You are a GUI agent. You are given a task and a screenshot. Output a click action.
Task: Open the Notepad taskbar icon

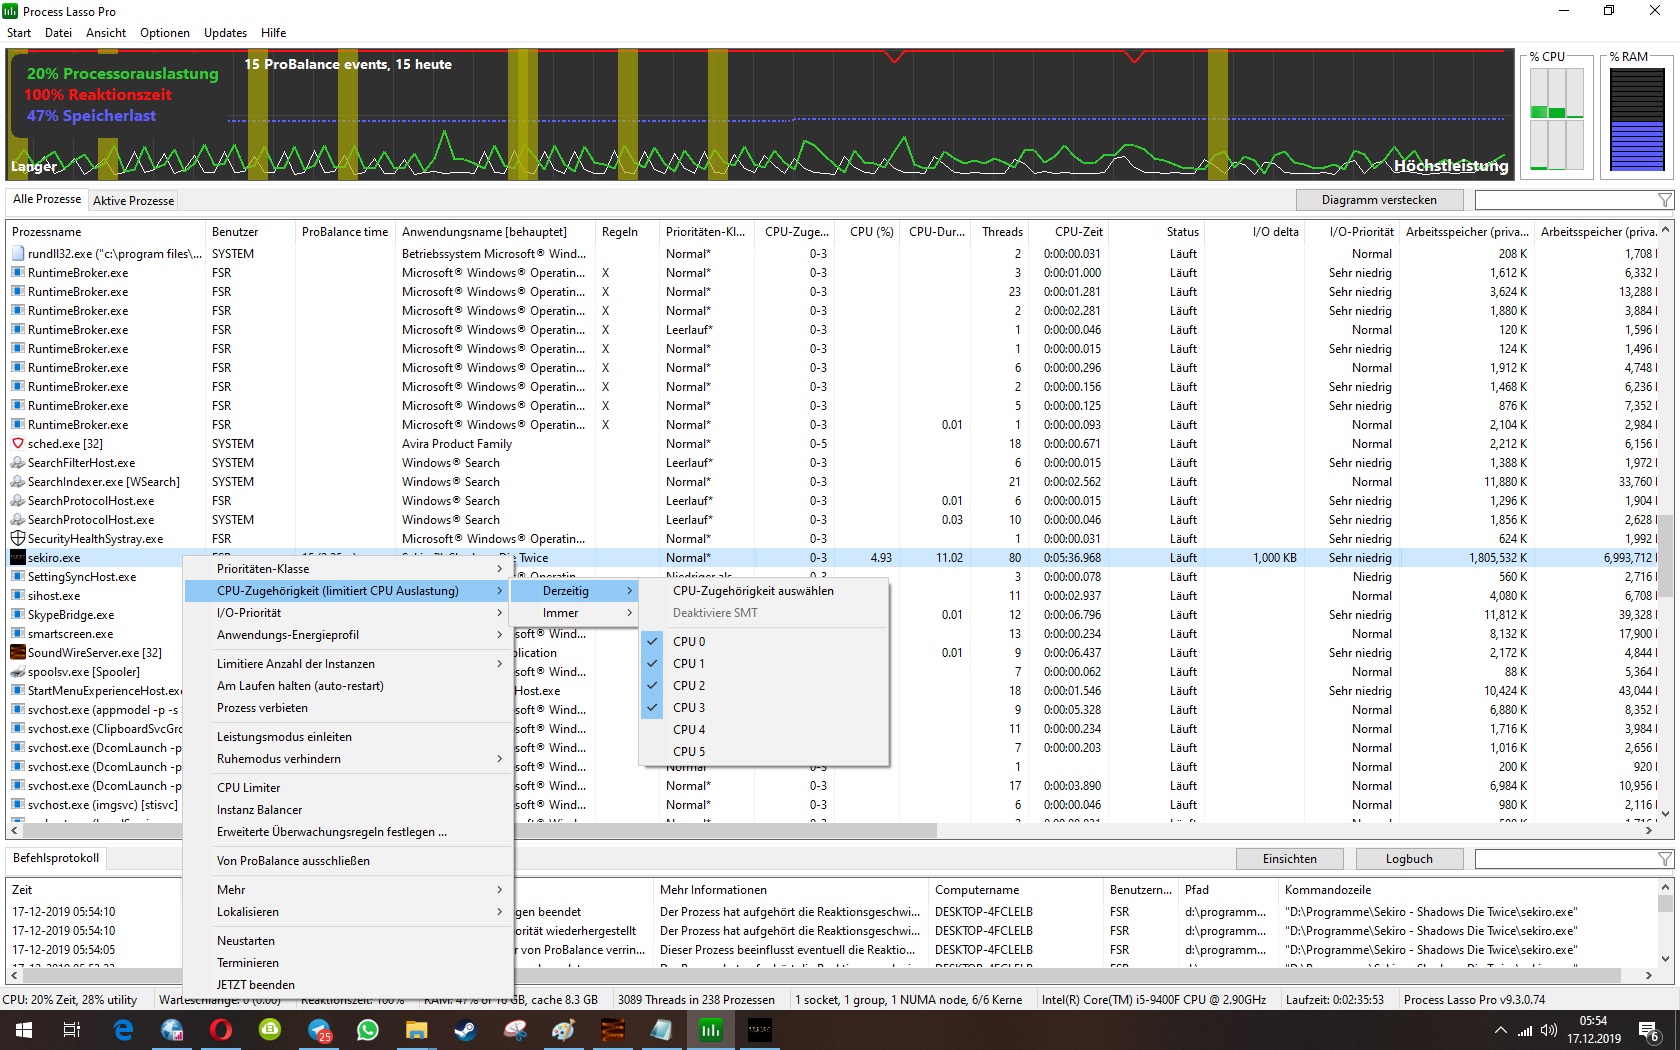661,1030
